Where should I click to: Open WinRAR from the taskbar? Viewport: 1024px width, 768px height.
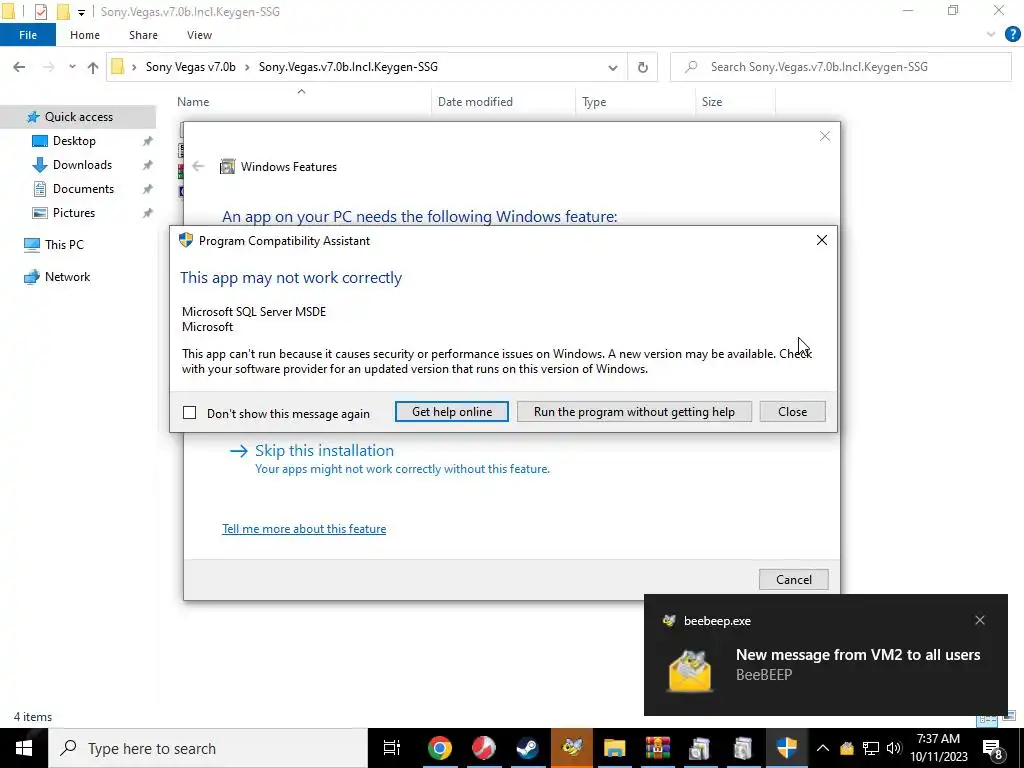658,748
